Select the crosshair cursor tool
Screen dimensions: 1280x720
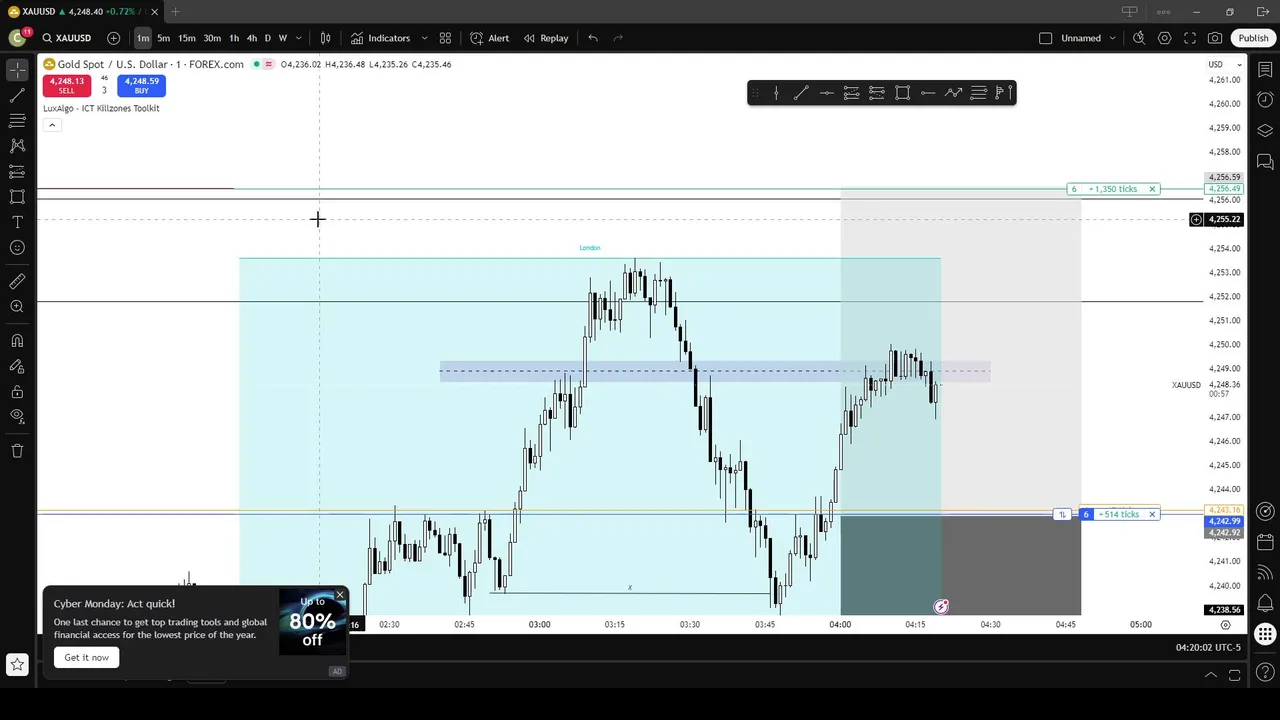point(17,69)
